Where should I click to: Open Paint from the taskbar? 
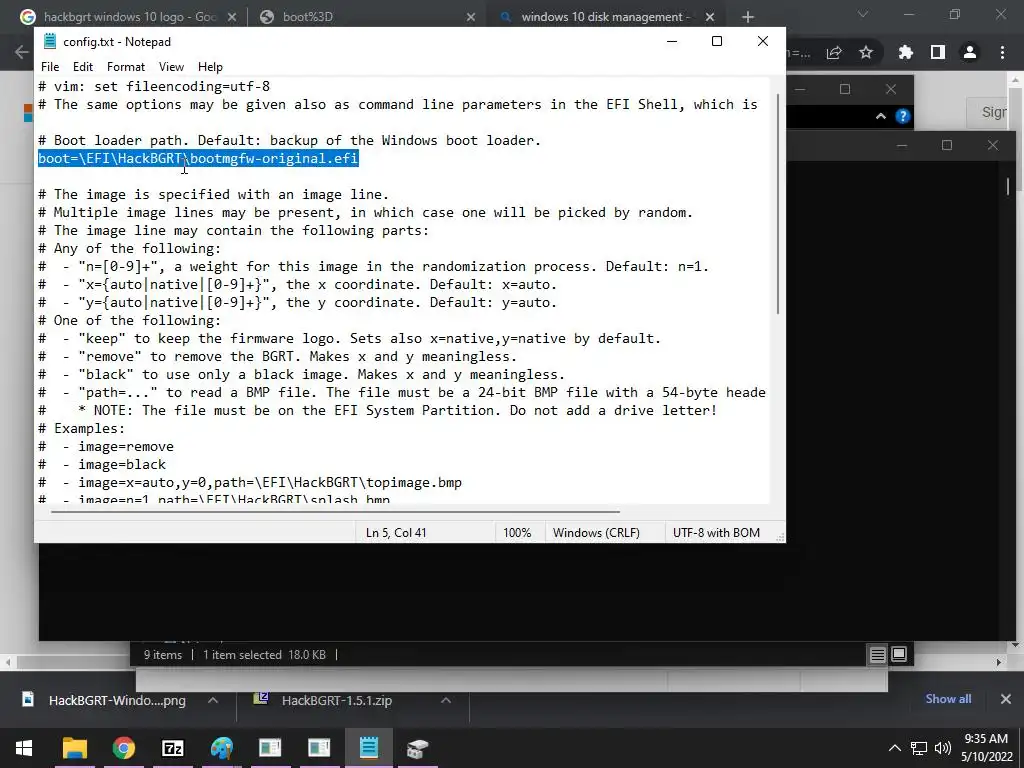[x=221, y=748]
